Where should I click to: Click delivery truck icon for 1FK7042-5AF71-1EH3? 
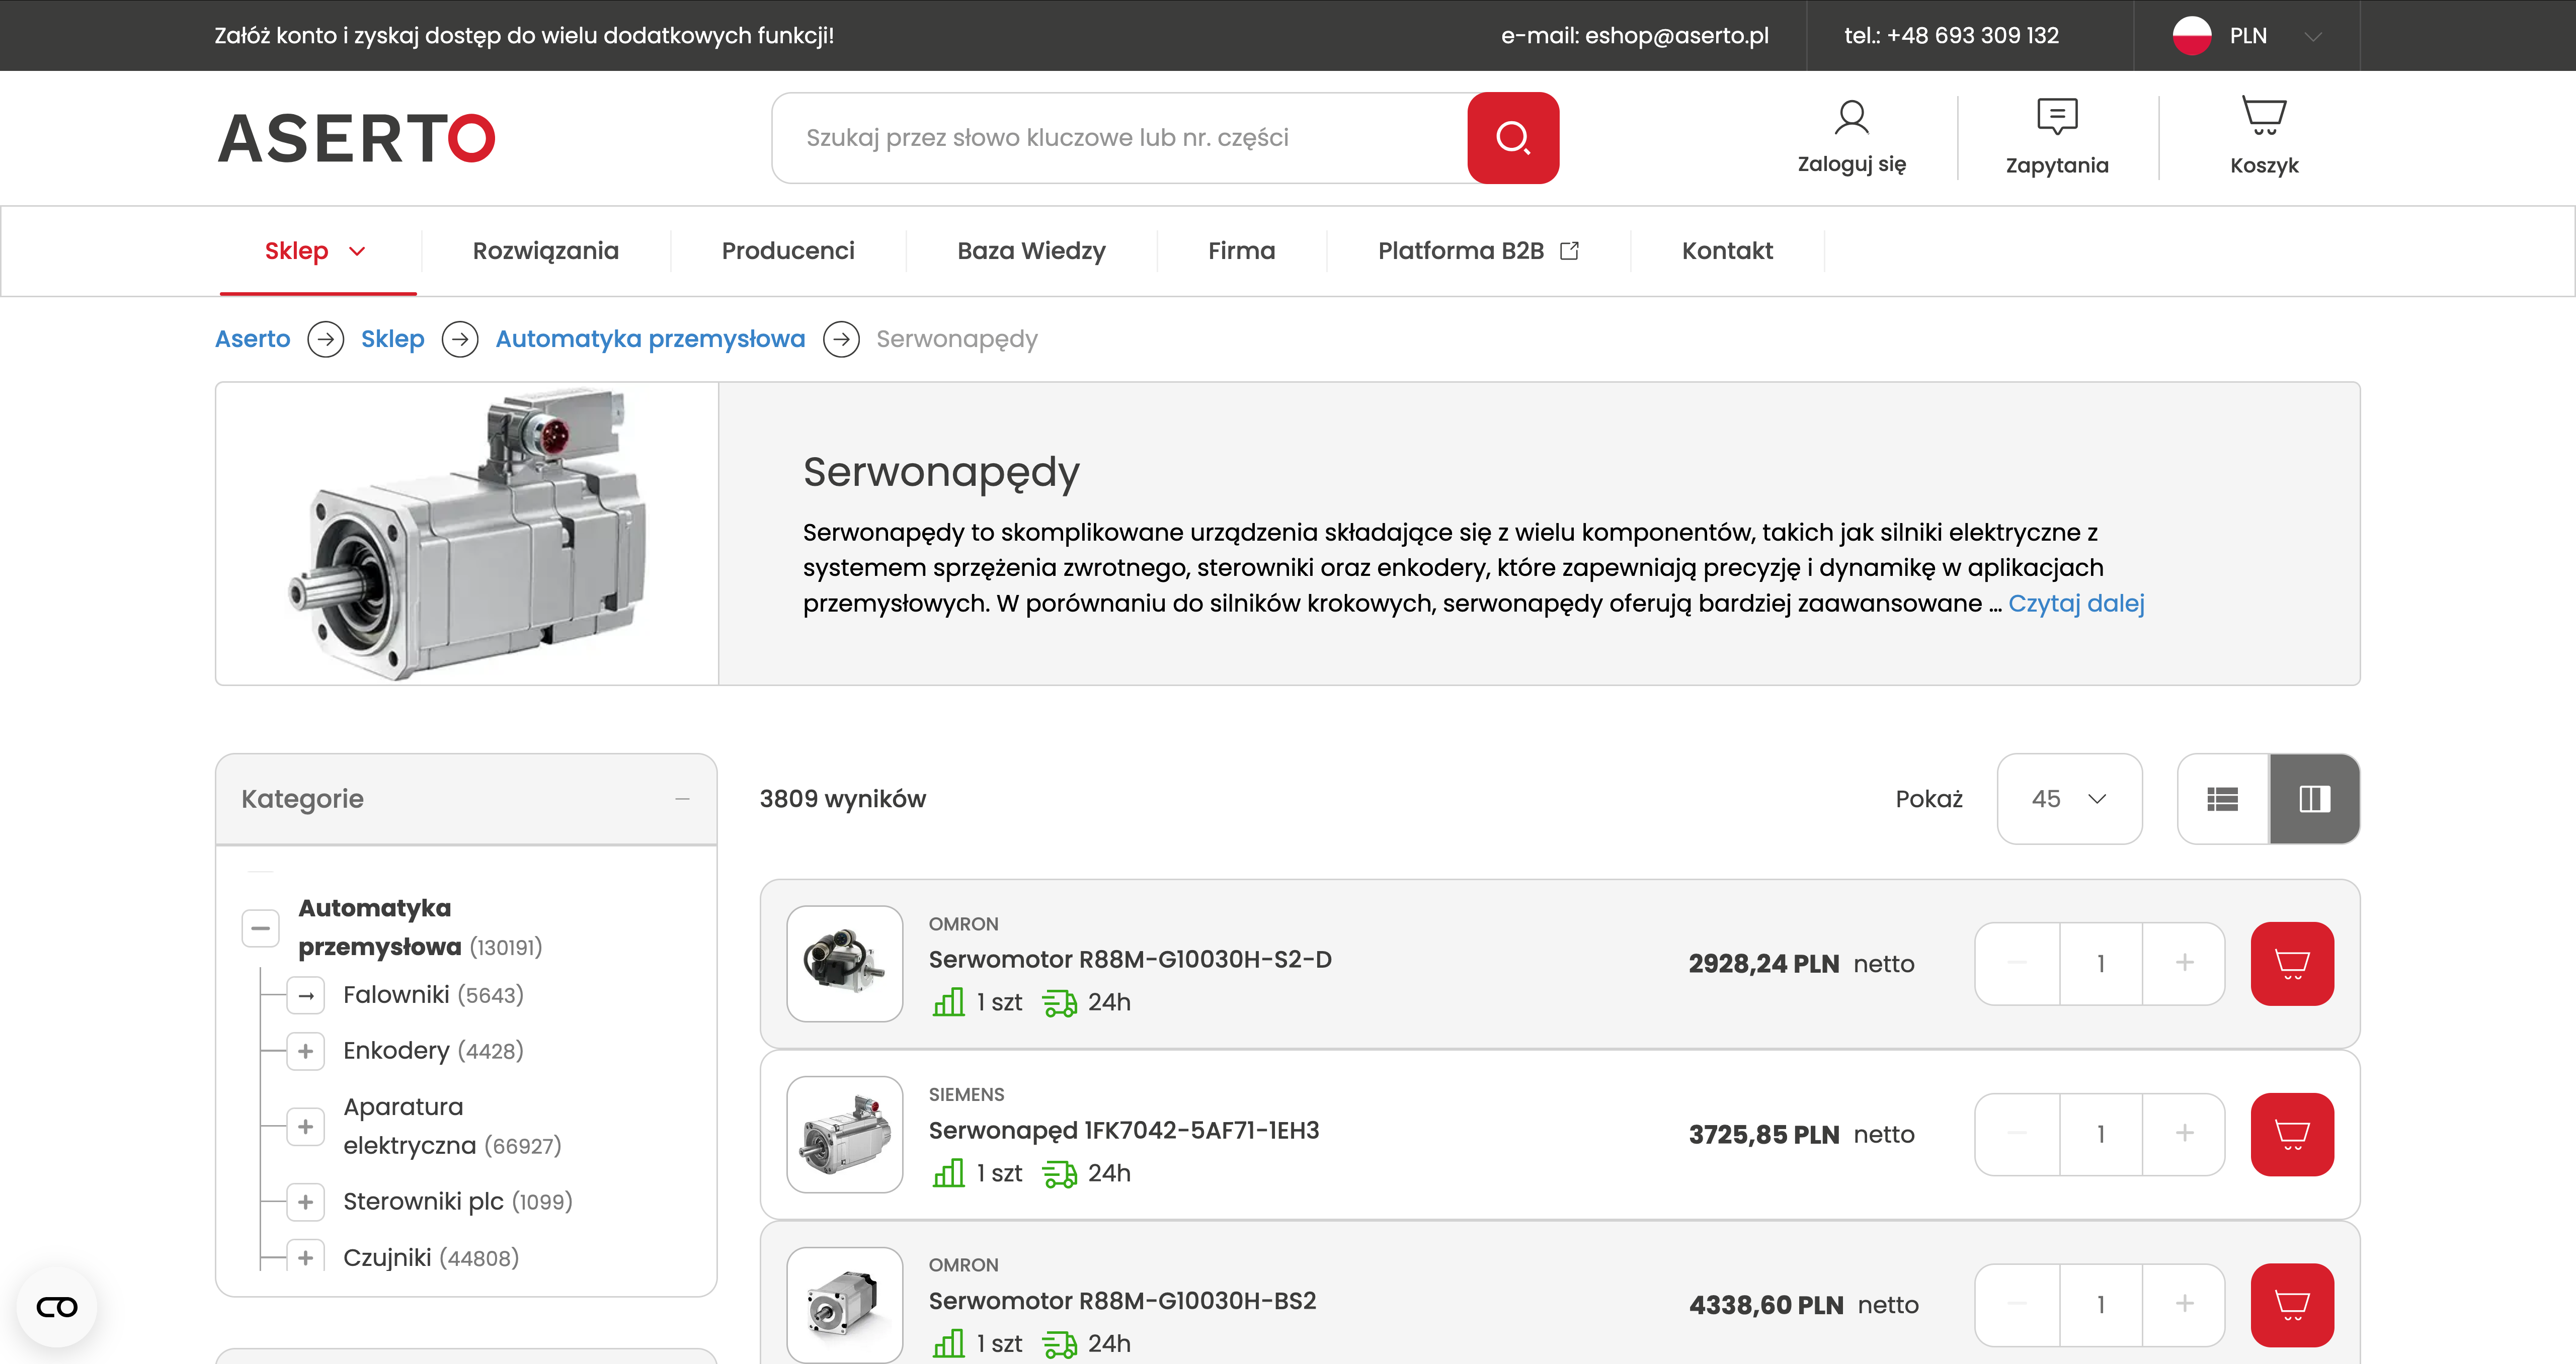pos(1059,1173)
